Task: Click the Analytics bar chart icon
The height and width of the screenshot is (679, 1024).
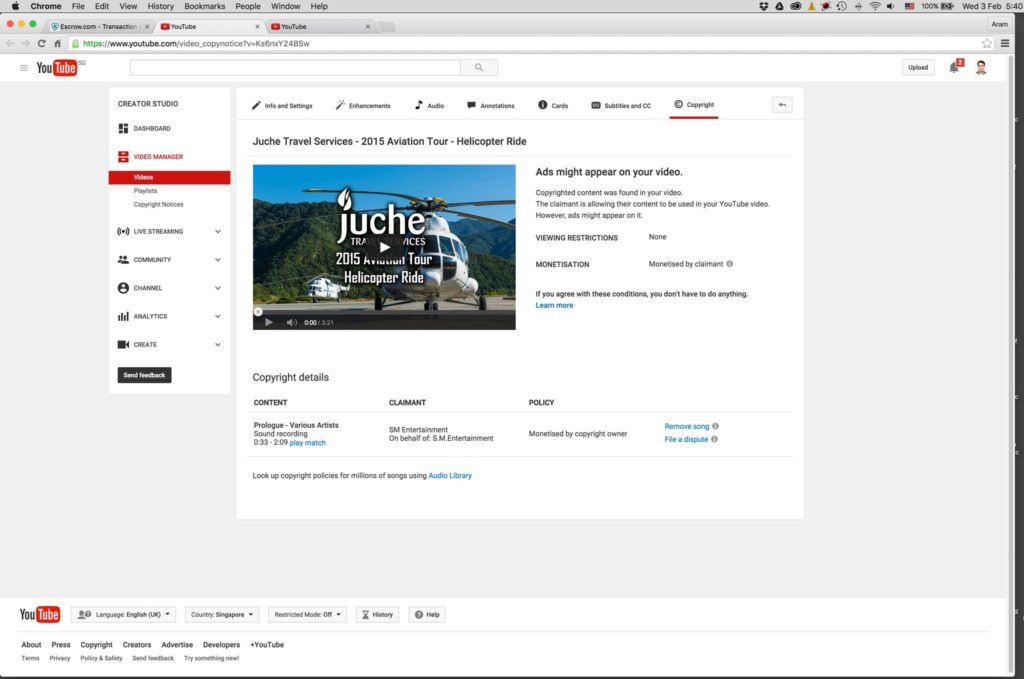Action: (123, 316)
